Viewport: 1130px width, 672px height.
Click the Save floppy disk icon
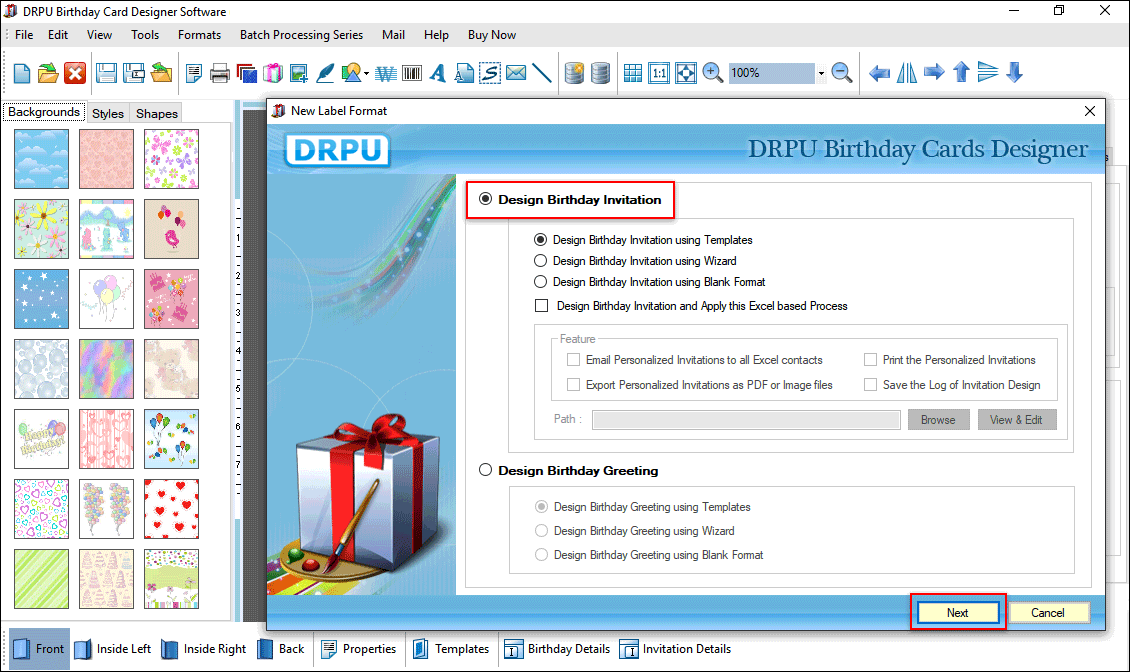pos(106,73)
